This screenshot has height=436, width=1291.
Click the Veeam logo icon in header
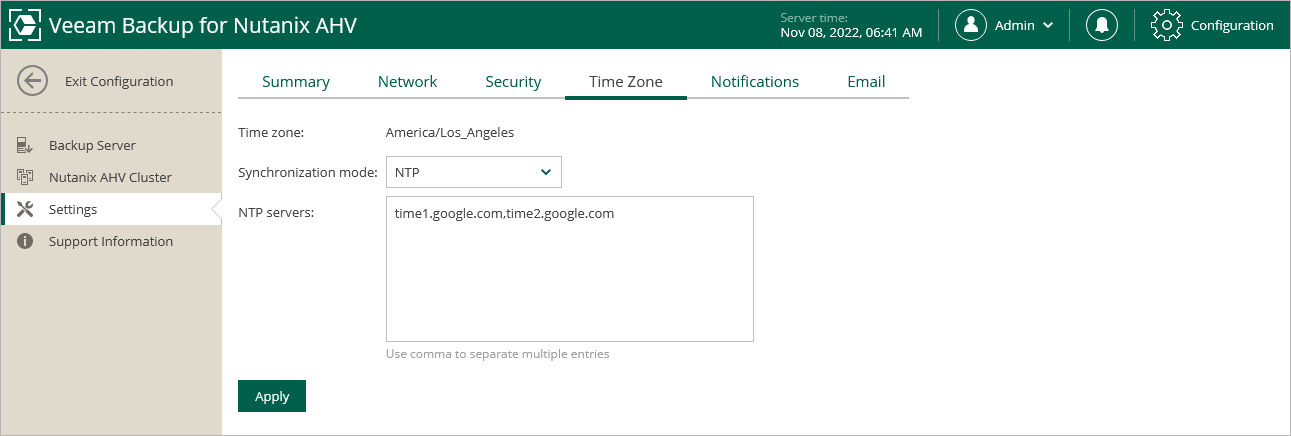[x=25, y=25]
